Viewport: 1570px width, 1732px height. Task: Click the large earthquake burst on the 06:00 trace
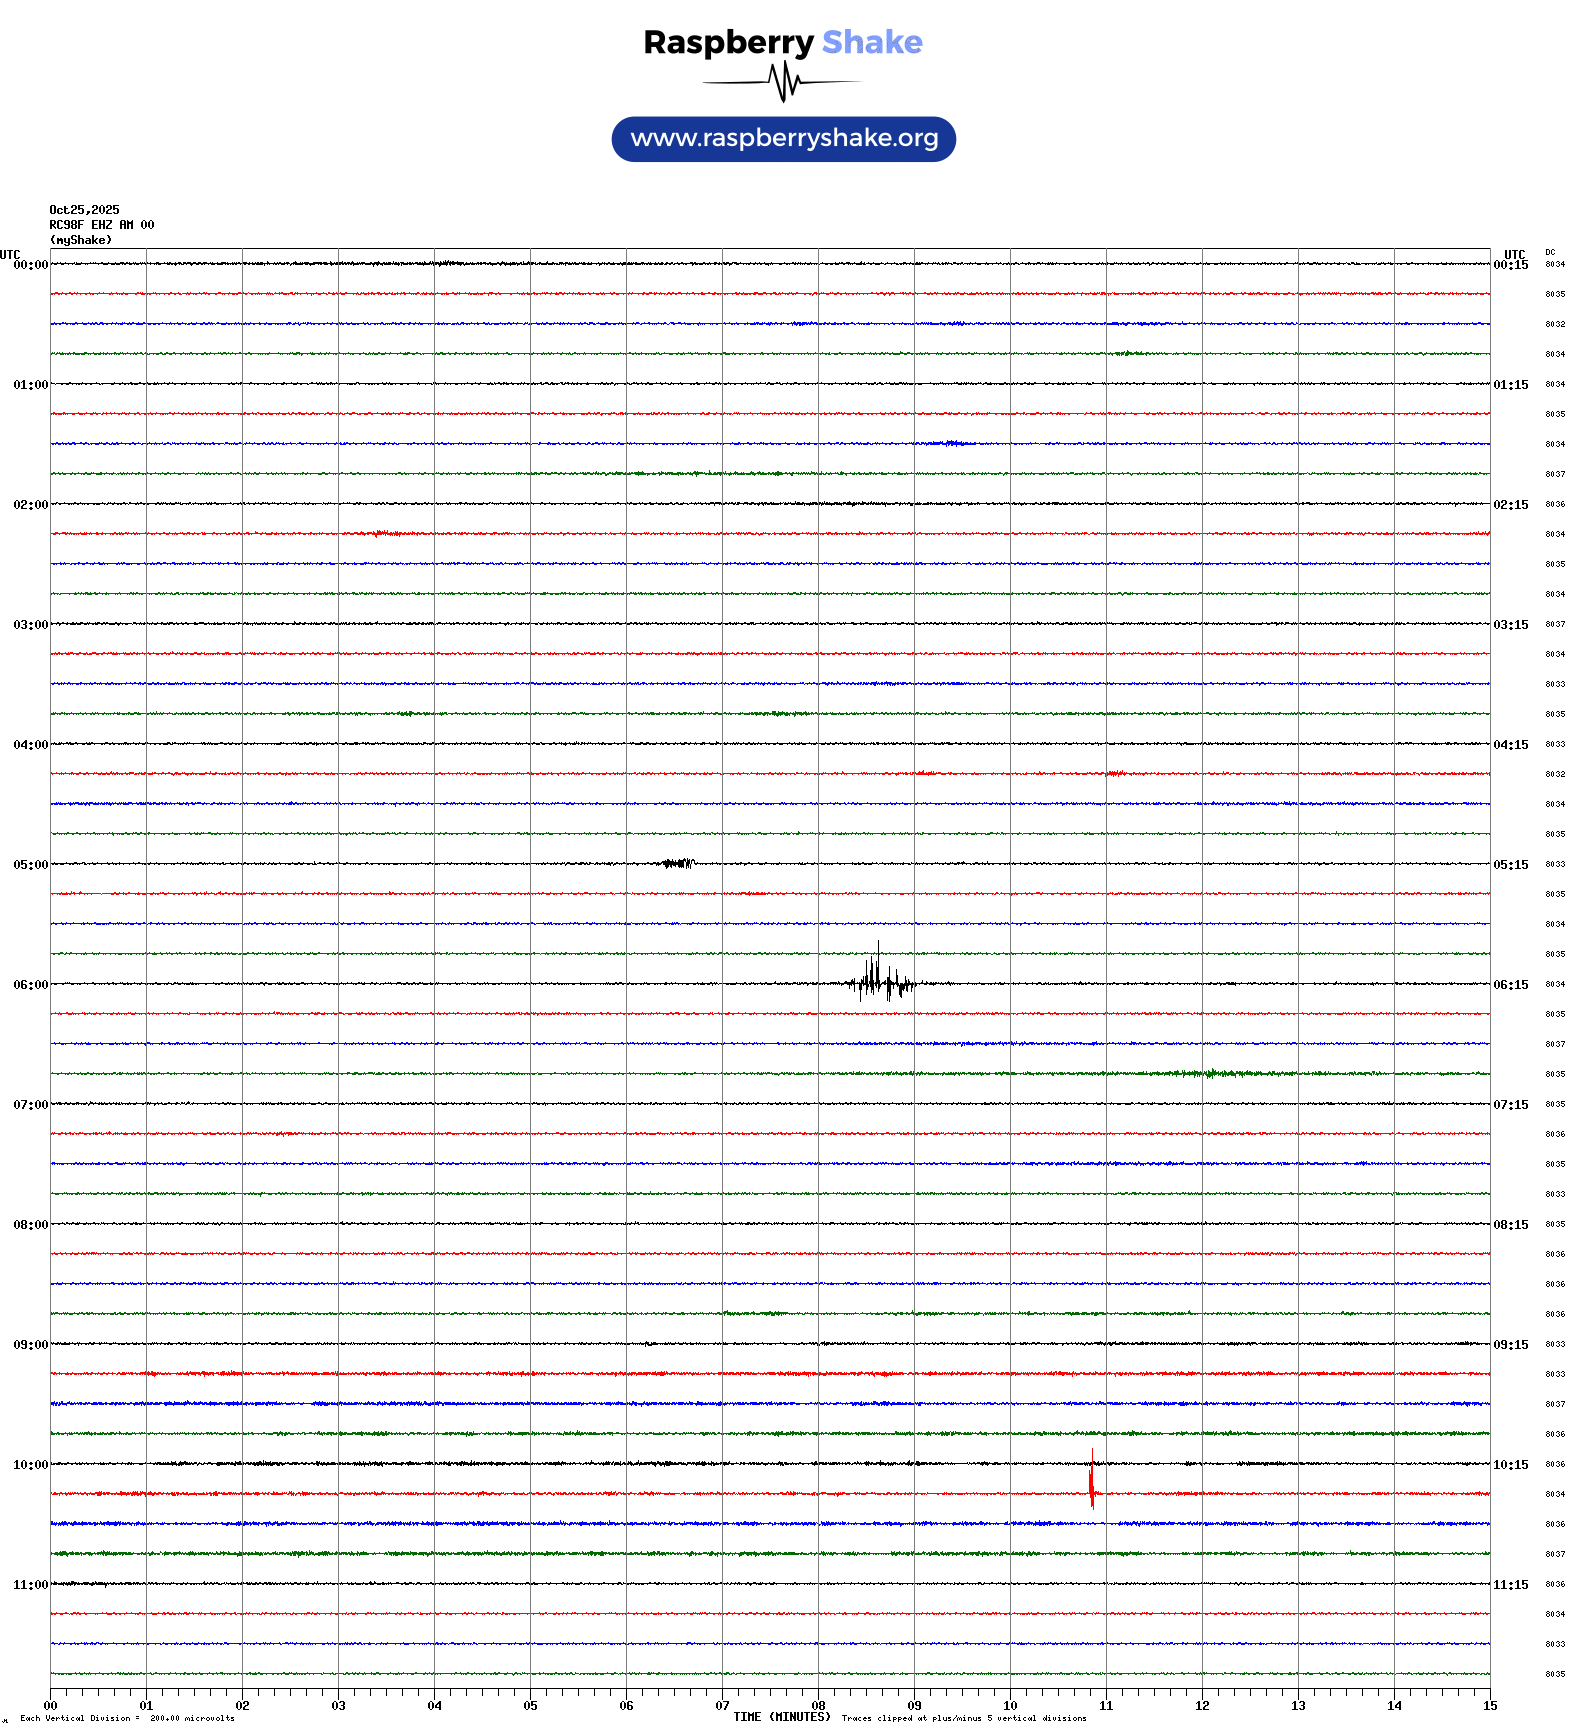pos(878,981)
